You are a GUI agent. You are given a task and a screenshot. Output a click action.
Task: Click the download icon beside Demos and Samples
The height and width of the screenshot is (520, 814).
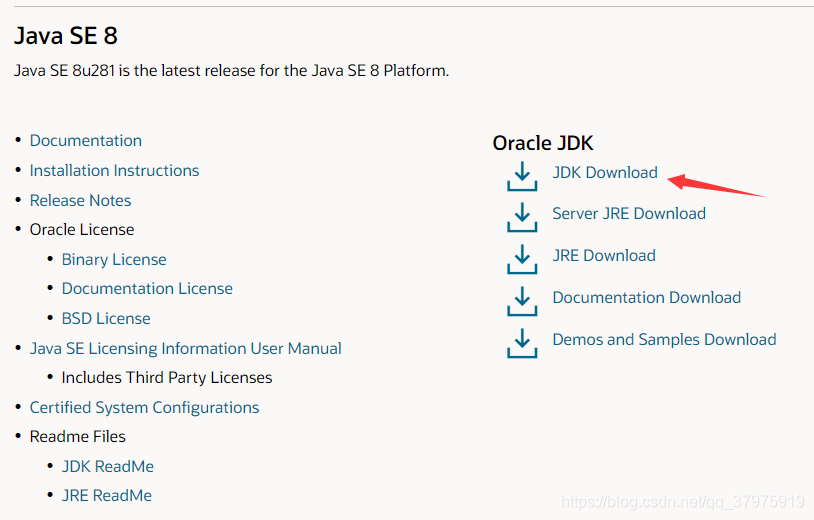pyautogui.click(x=522, y=343)
